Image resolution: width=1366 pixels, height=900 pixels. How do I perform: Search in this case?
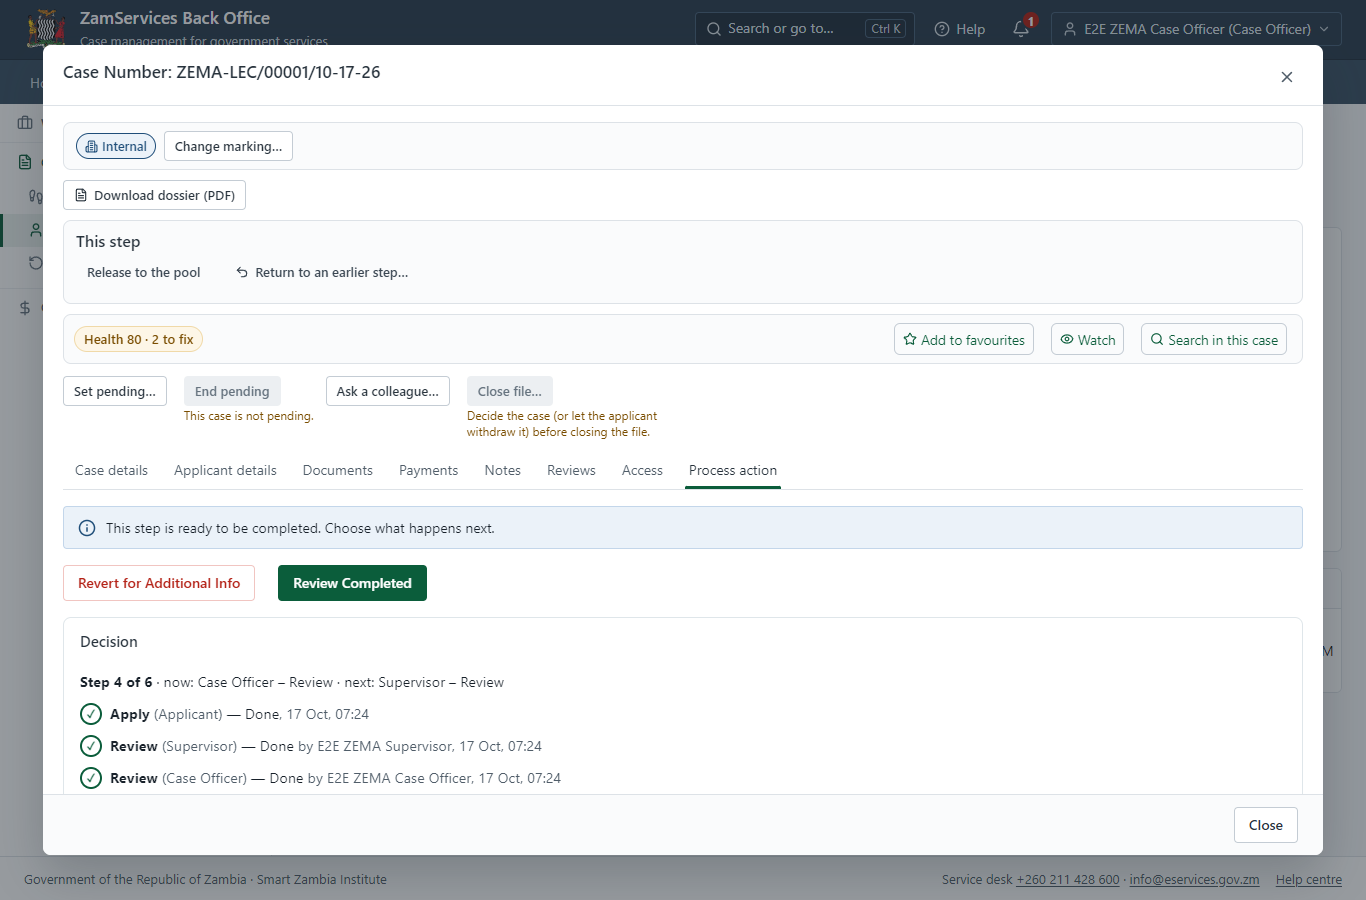pyautogui.click(x=1214, y=339)
